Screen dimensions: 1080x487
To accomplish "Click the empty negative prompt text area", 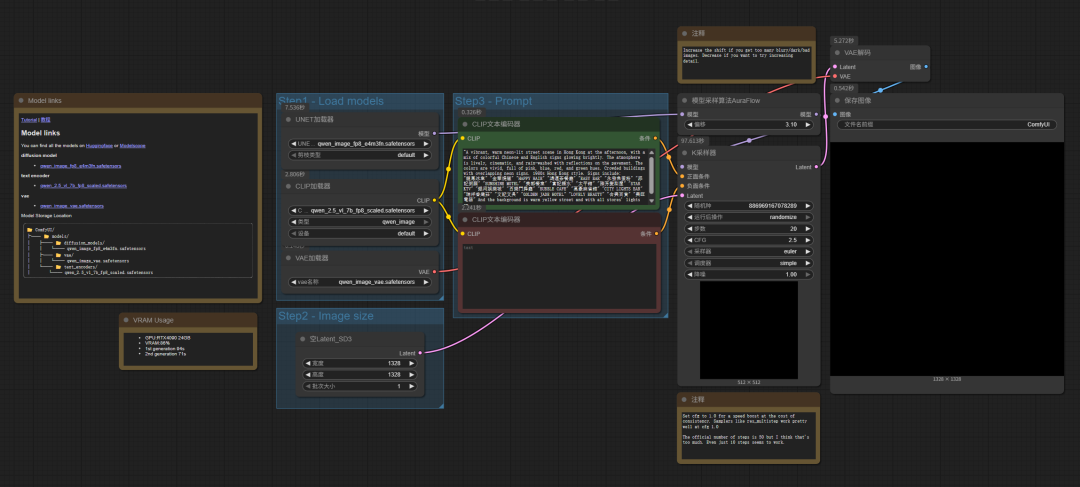I will [x=559, y=274].
